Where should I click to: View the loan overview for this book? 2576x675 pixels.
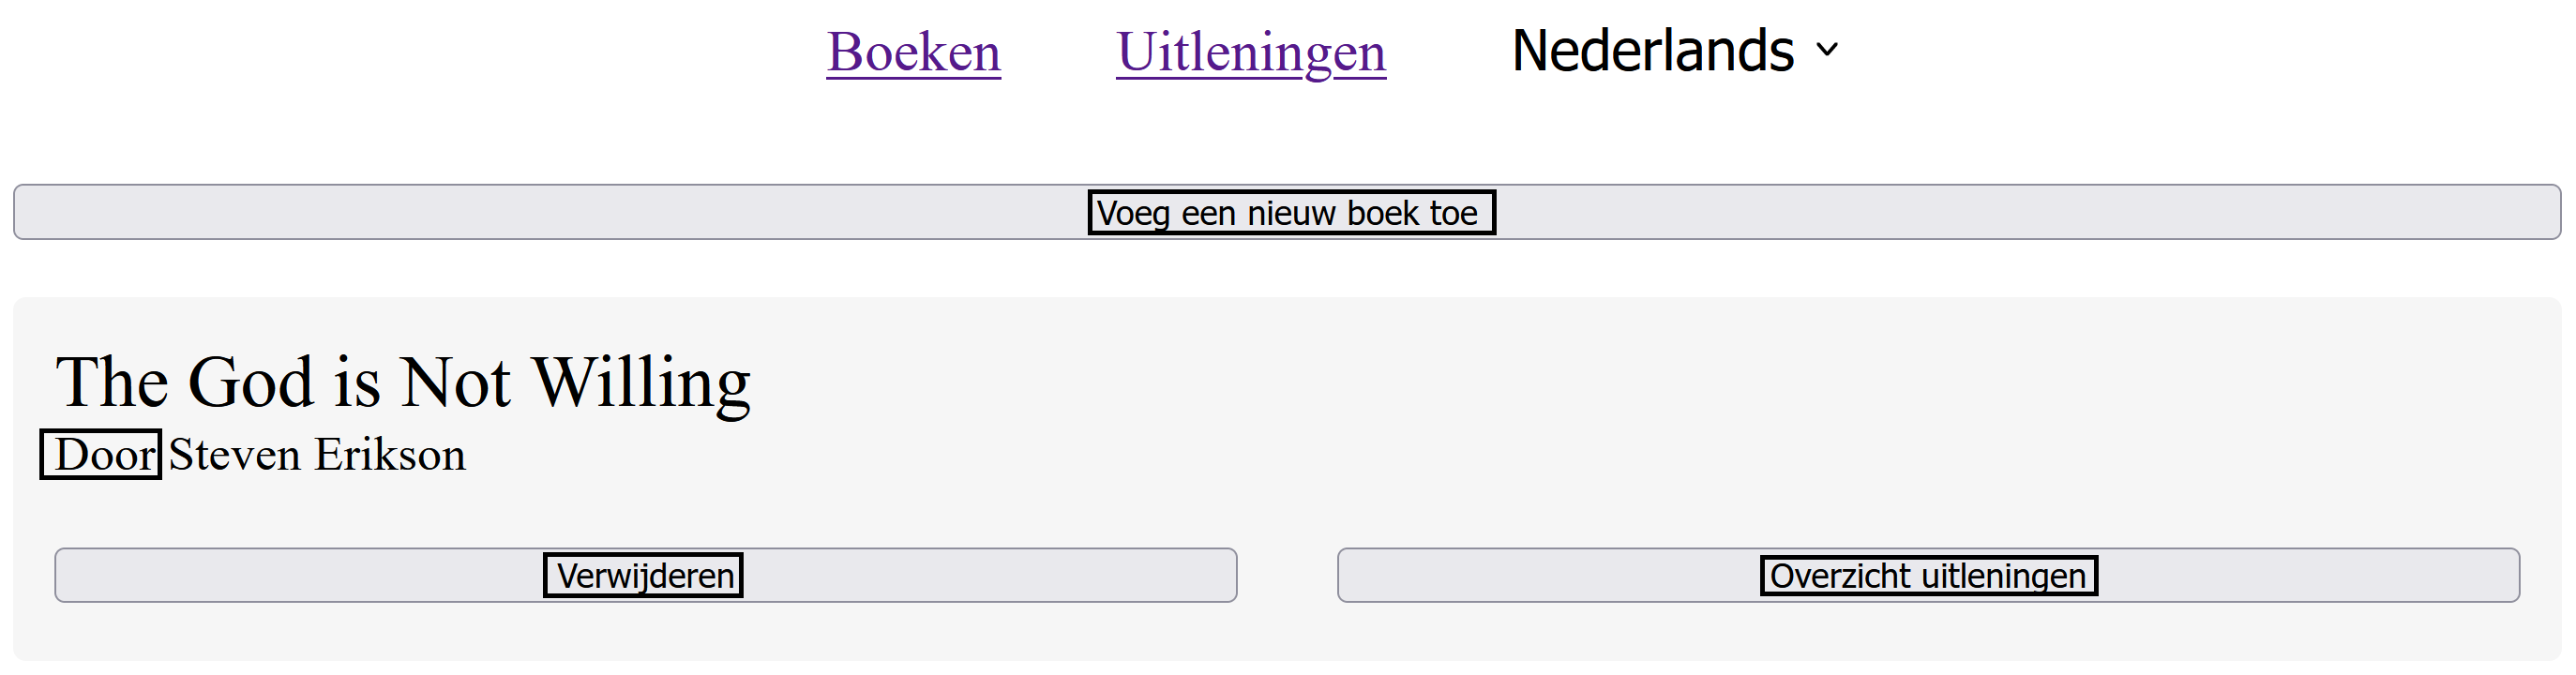click(1927, 575)
